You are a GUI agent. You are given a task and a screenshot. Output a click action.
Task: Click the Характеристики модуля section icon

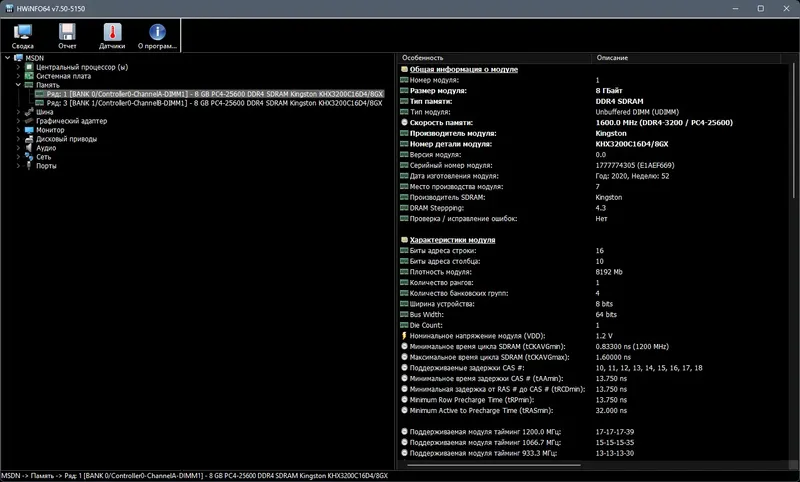[x=404, y=240]
